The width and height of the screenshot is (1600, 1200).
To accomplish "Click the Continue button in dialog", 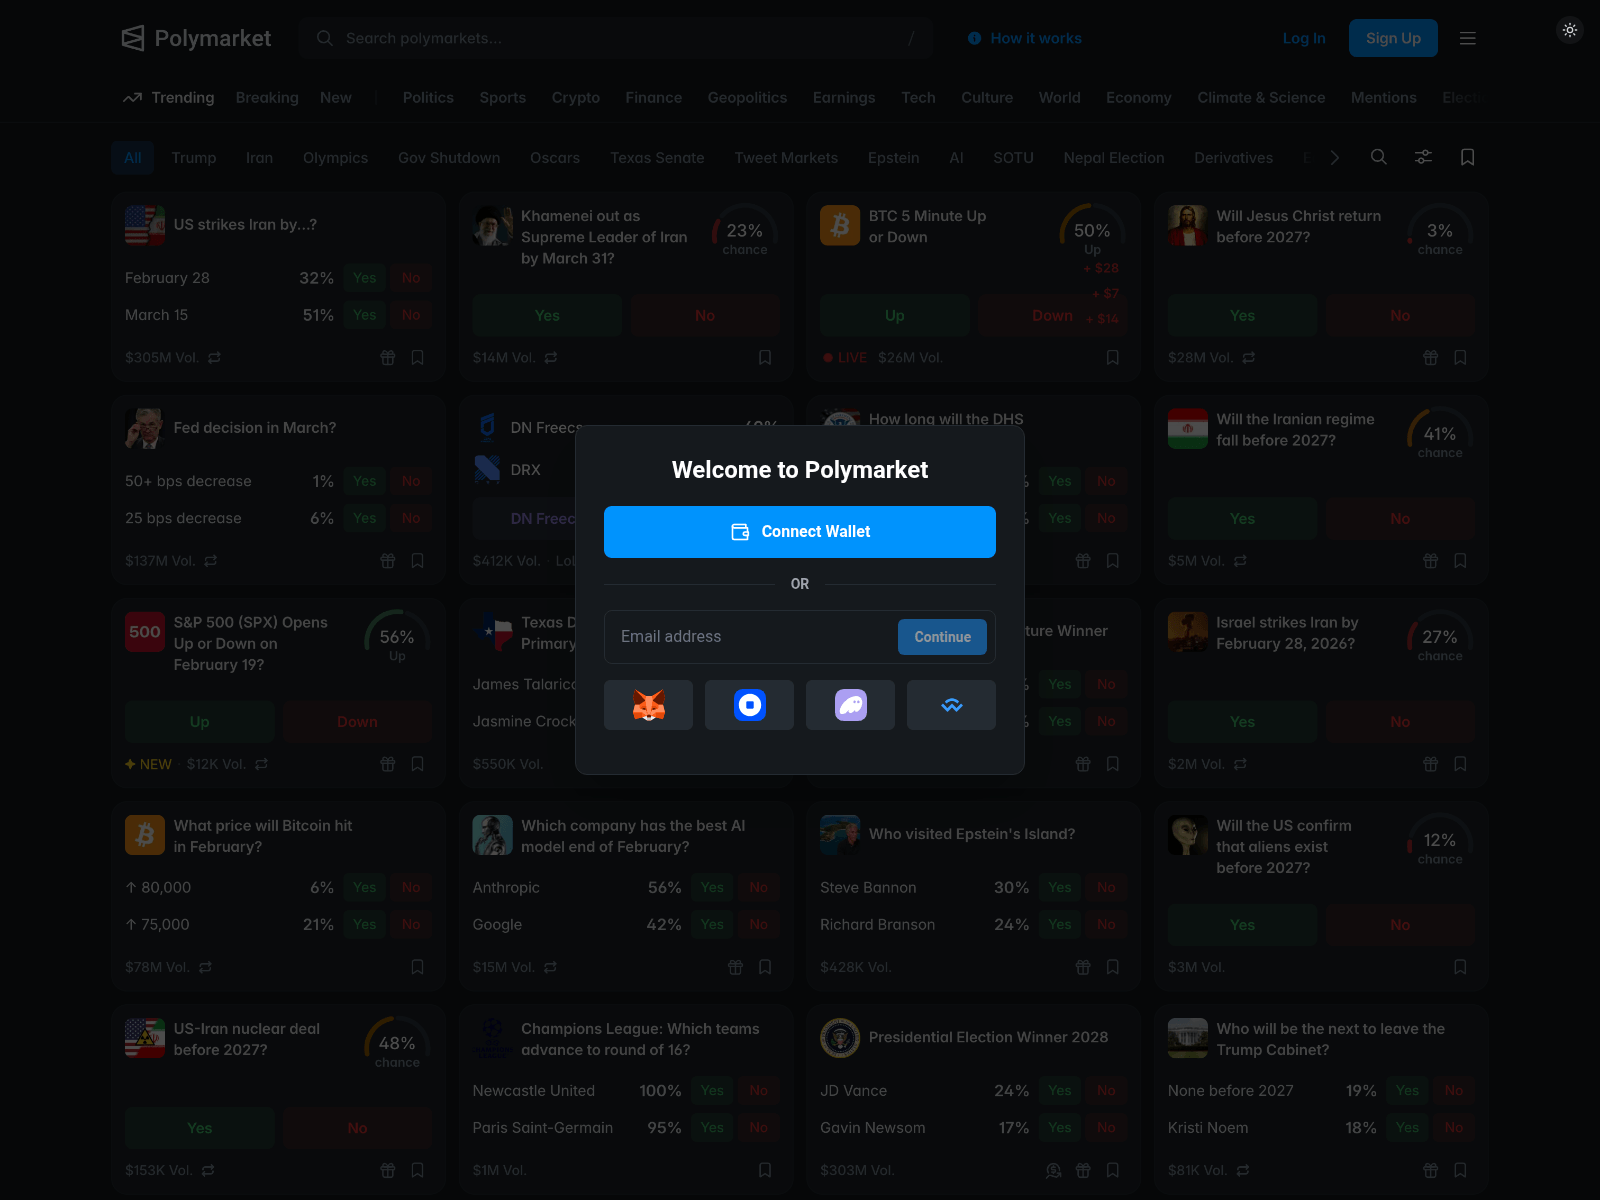I will tap(942, 637).
